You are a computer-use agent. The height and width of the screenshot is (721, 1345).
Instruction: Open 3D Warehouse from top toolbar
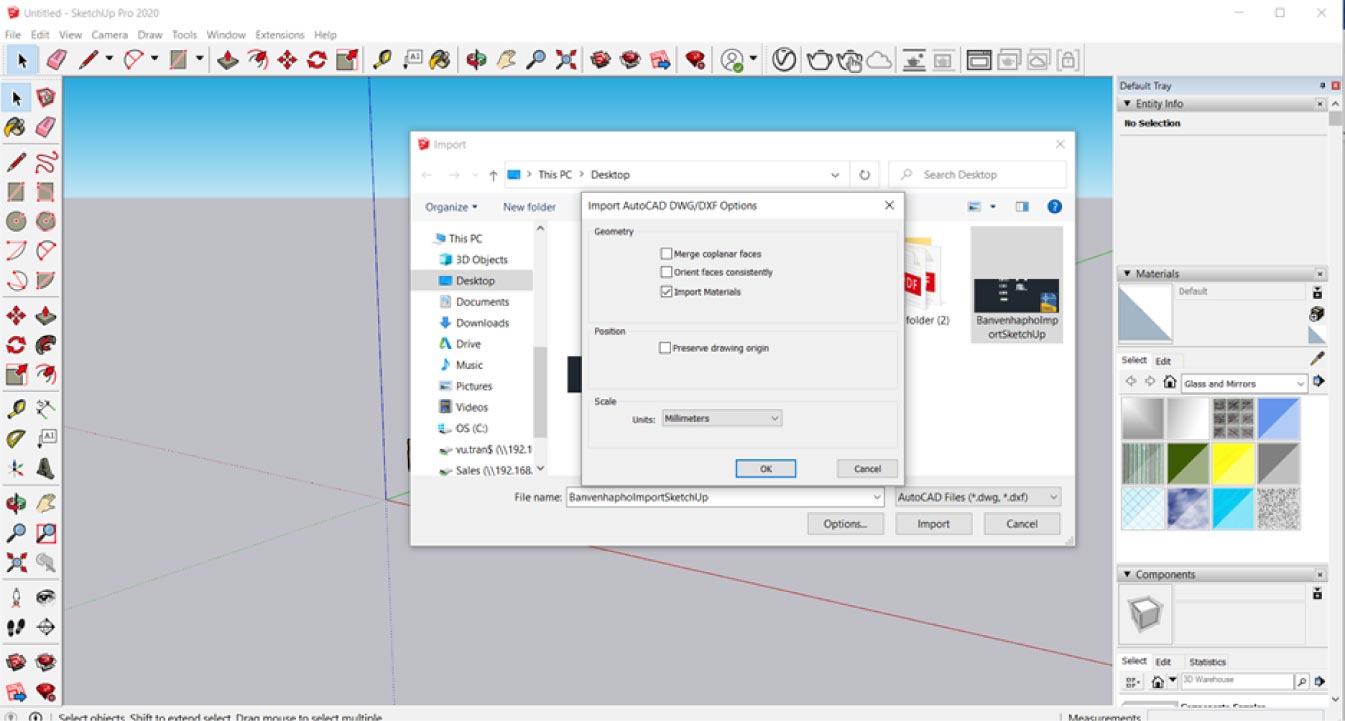click(x=600, y=60)
